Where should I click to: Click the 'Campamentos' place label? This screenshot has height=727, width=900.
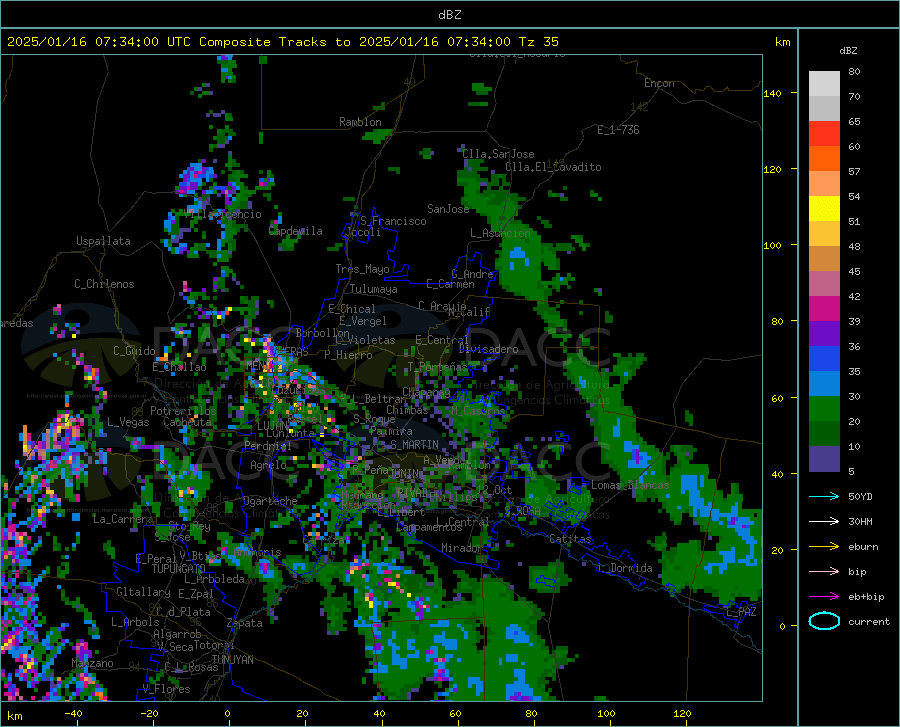[429, 527]
